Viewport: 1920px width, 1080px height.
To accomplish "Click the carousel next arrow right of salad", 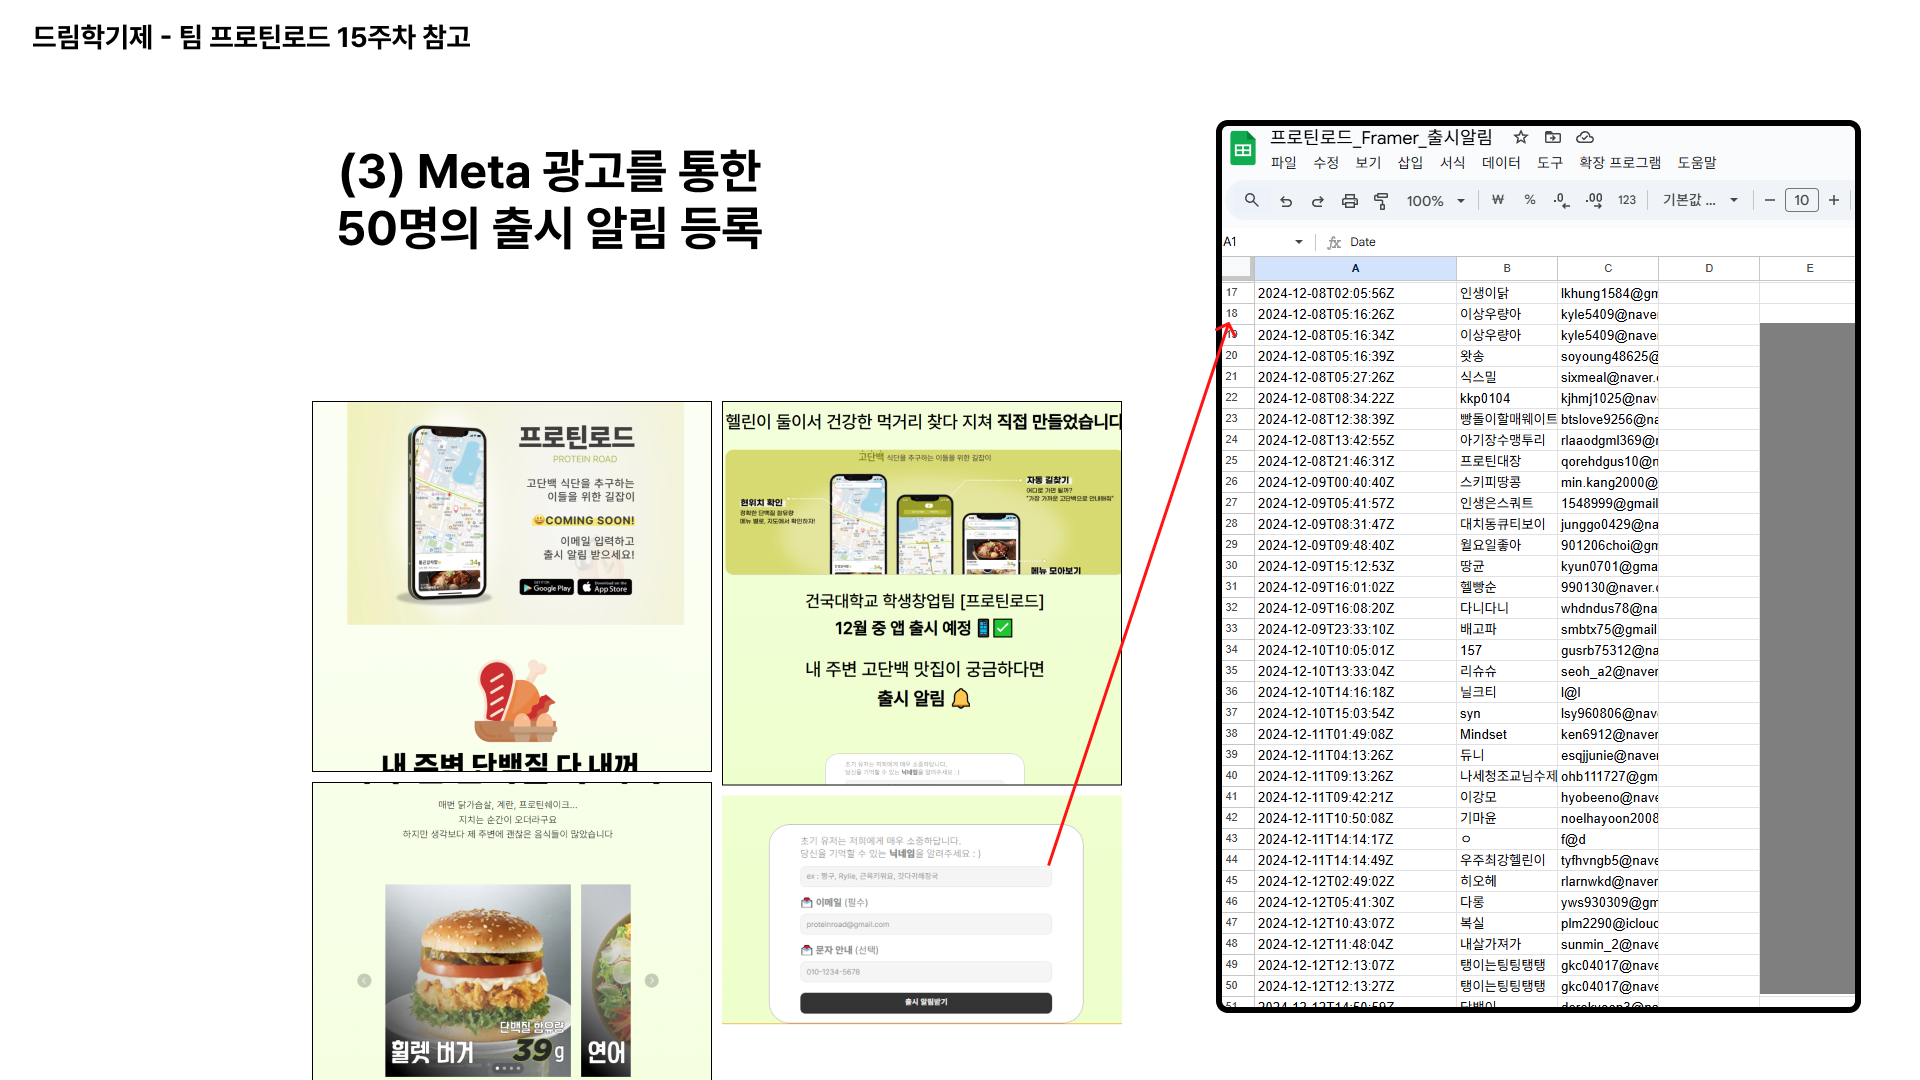I will tap(652, 981).
